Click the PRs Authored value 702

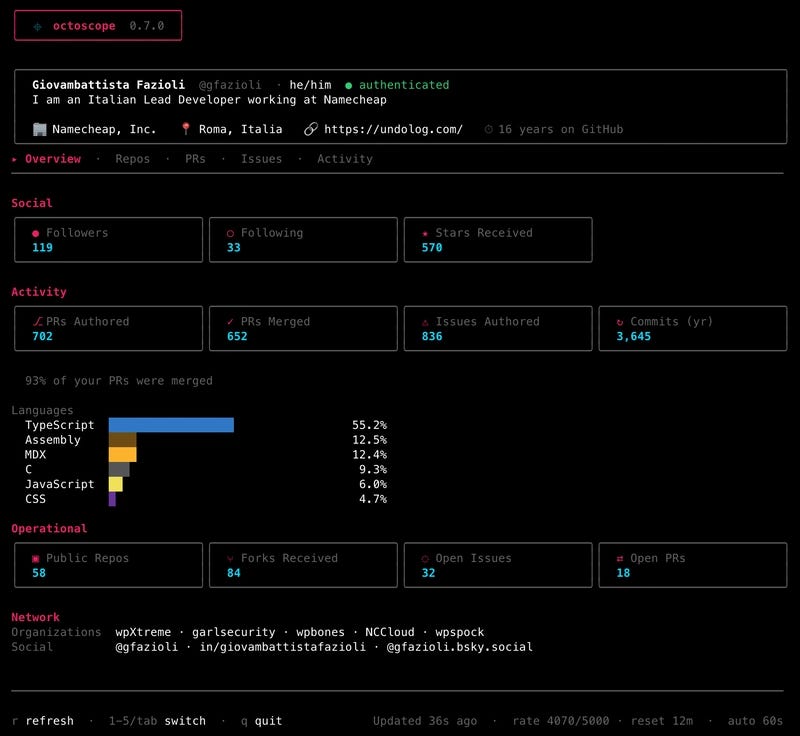pos(42,337)
